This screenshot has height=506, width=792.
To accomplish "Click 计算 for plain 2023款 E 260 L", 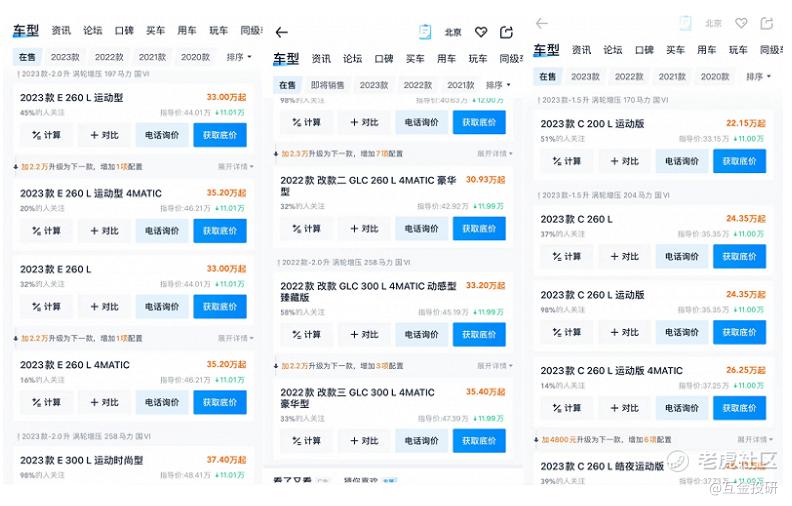I will click(x=46, y=307).
